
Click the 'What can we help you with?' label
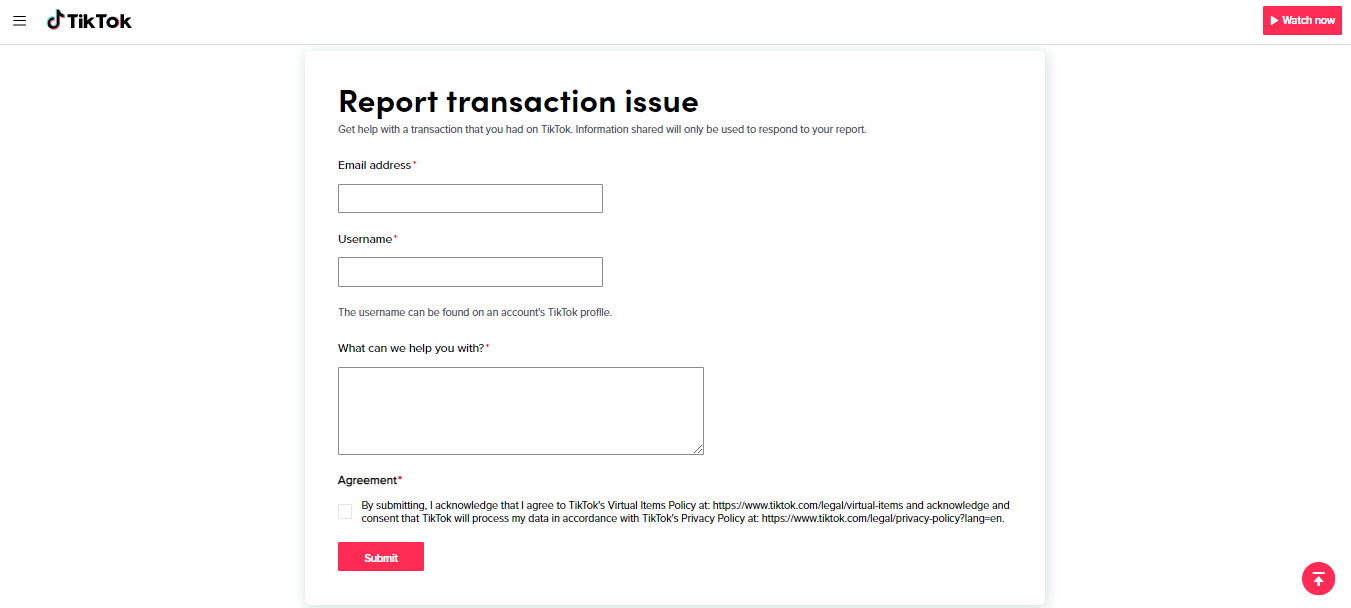click(411, 348)
